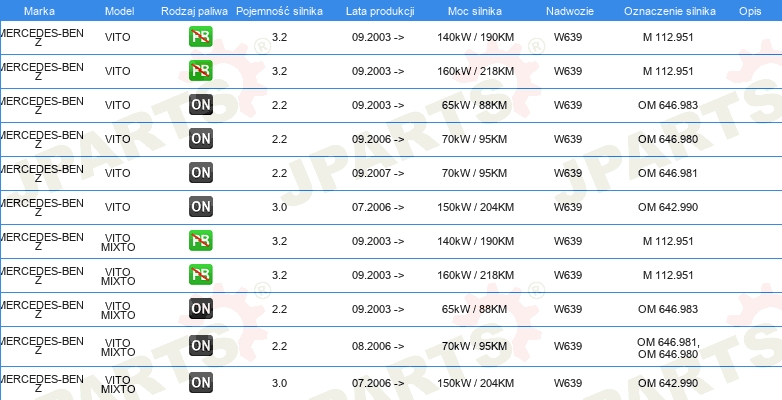This screenshot has height=400, width=782.
Task: Click 07.2006 -> in the VITO MIXTO row
Action: coord(378,384)
